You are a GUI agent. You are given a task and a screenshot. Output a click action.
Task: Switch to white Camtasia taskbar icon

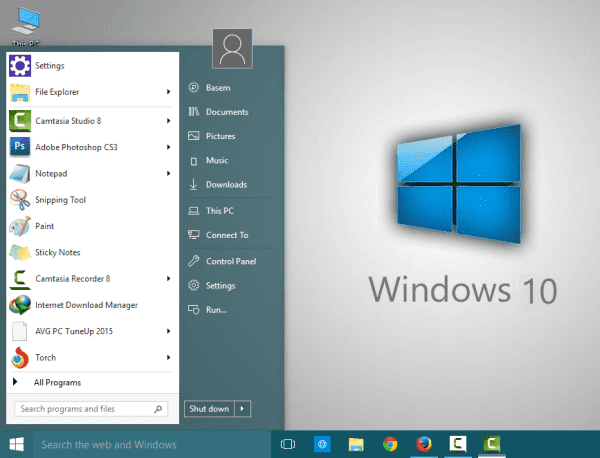pos(458,444)
